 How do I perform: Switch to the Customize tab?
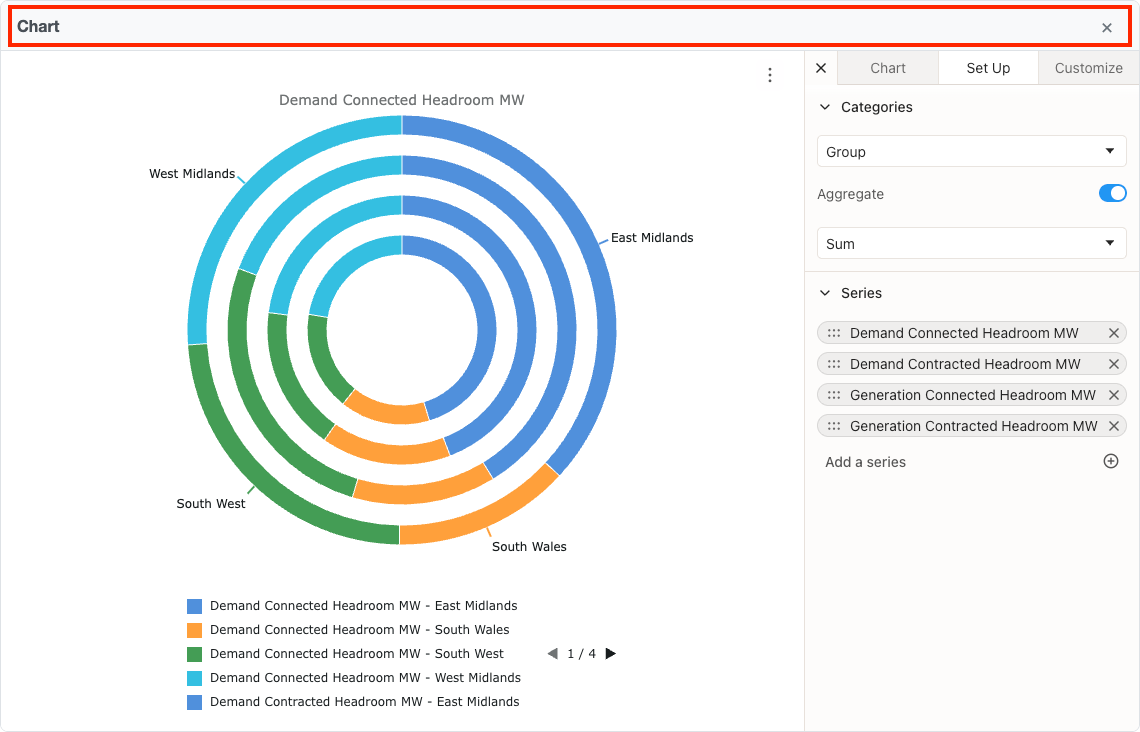(x=1088, y=67)
